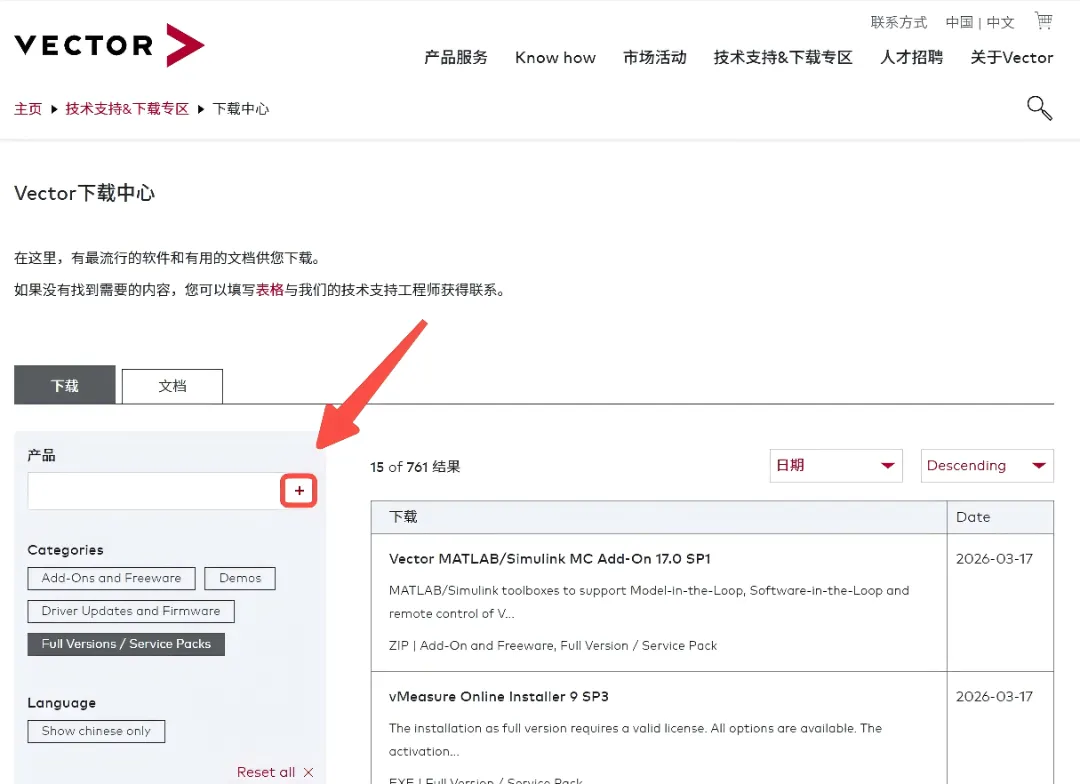Image resolution: width=1080 pixels, height=784 pixels.
Task: Click the 下载中心 breadcrumb text
Action: pyautogui.click(x=240, y=109)
